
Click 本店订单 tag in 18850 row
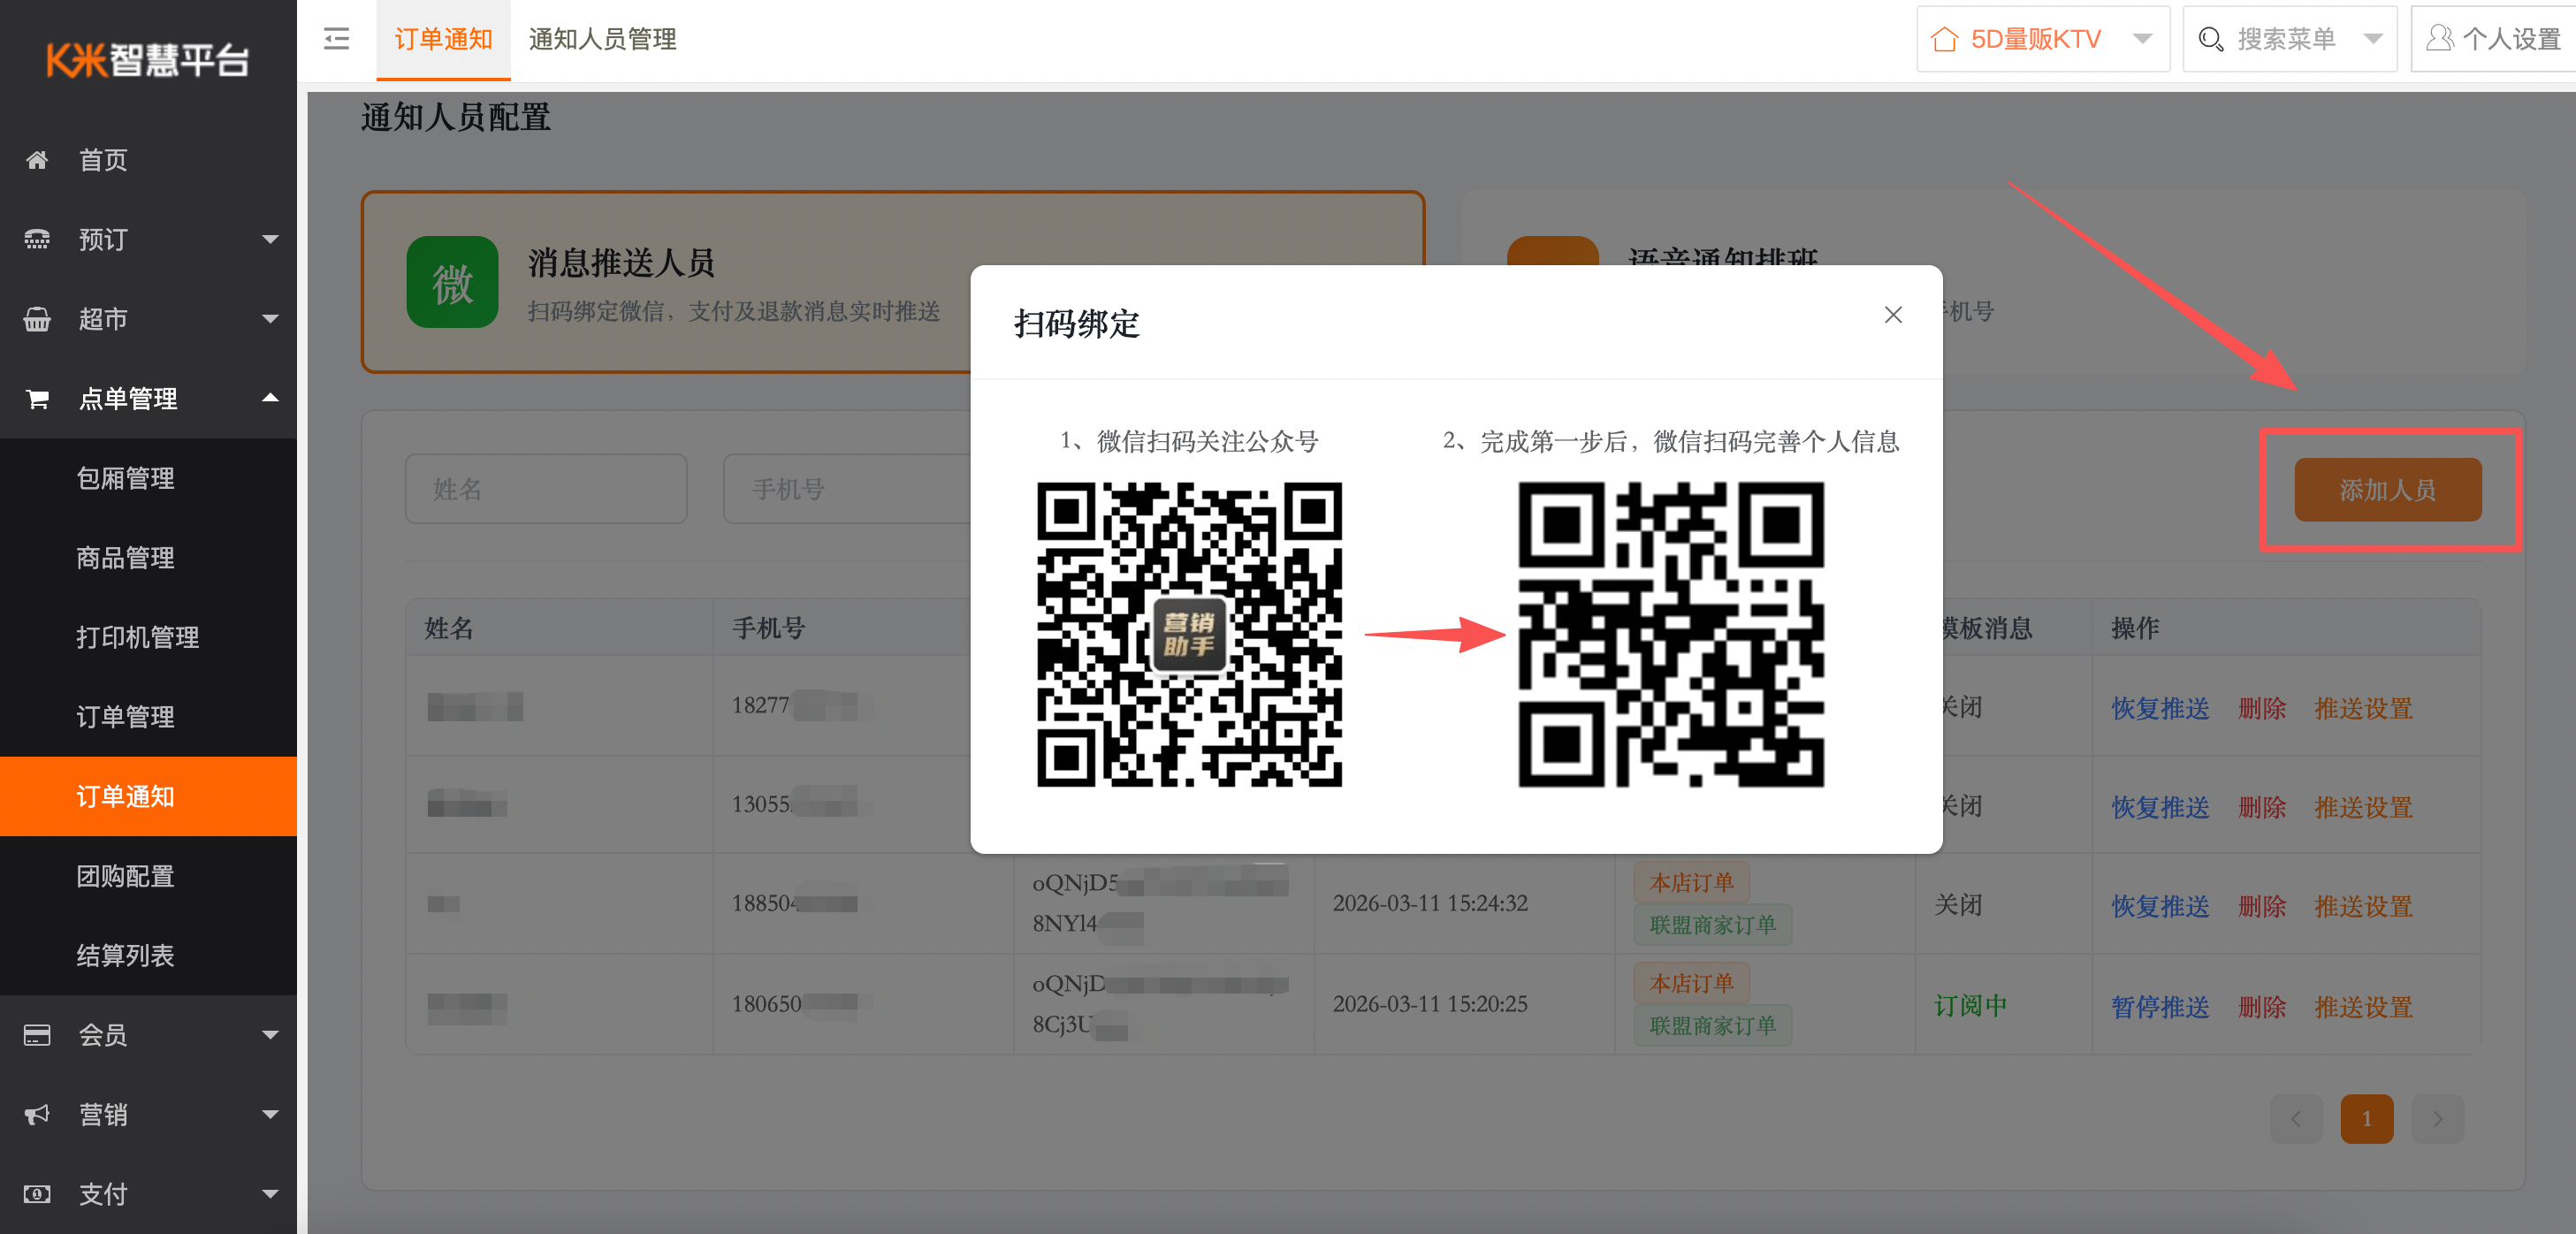tap(1691, 883)
